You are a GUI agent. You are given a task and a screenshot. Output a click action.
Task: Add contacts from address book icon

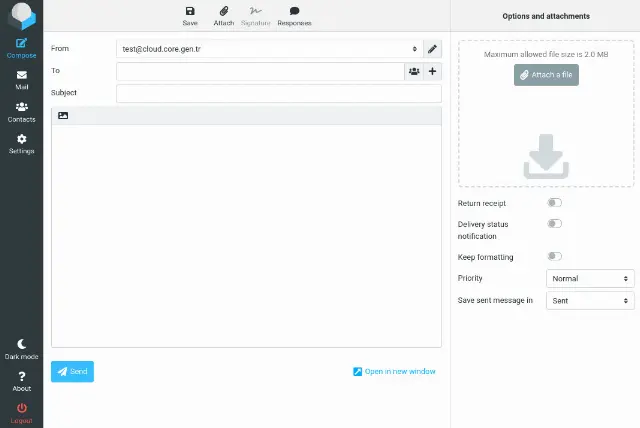414,71
